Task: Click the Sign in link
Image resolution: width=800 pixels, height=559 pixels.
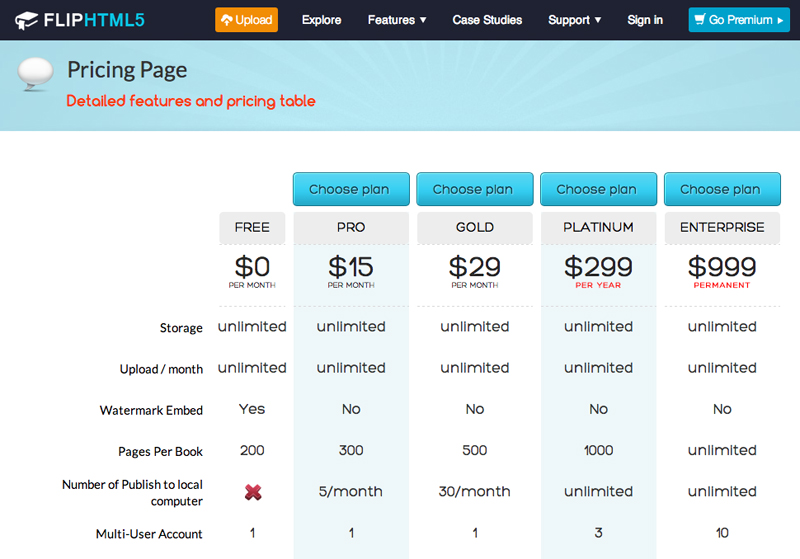Action: tap(645, 20)
